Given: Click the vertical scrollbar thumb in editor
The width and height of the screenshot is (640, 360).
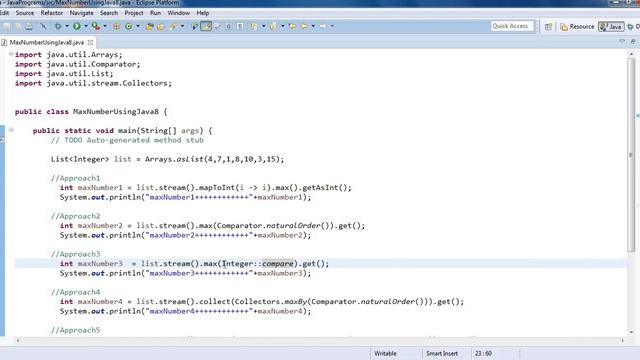Looking at the screenshot, I should pyautogui.click(x=631, y=155).
